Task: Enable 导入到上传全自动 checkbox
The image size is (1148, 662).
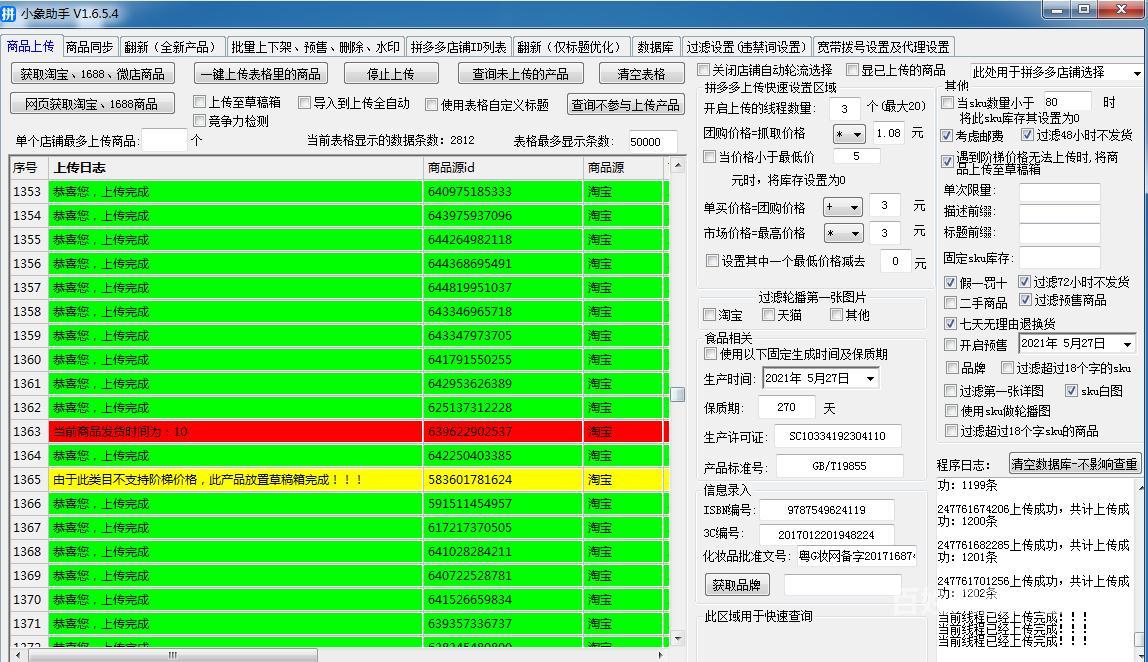Action: pyautogui.click(x=305, y=103)
